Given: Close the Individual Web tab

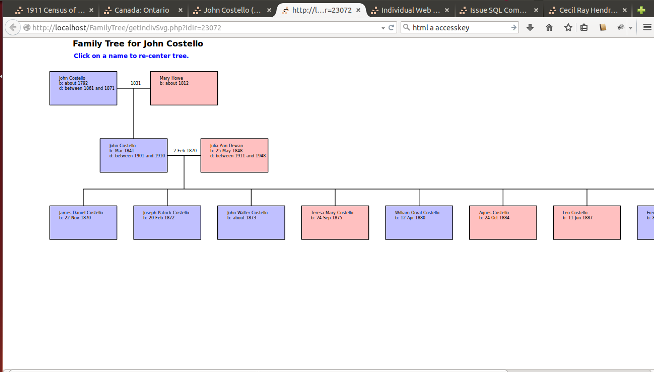Looking at the screenshot, I should click(447, 10).
